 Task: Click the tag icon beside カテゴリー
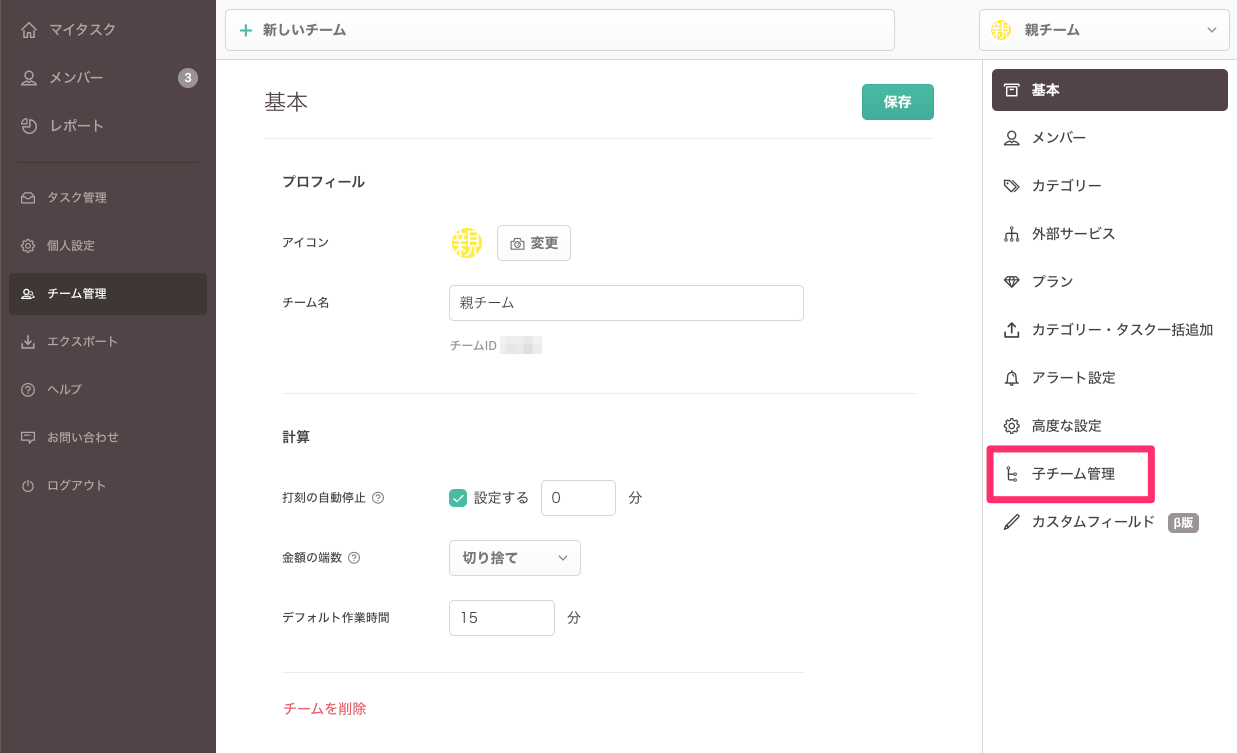tap(1011, 186)
